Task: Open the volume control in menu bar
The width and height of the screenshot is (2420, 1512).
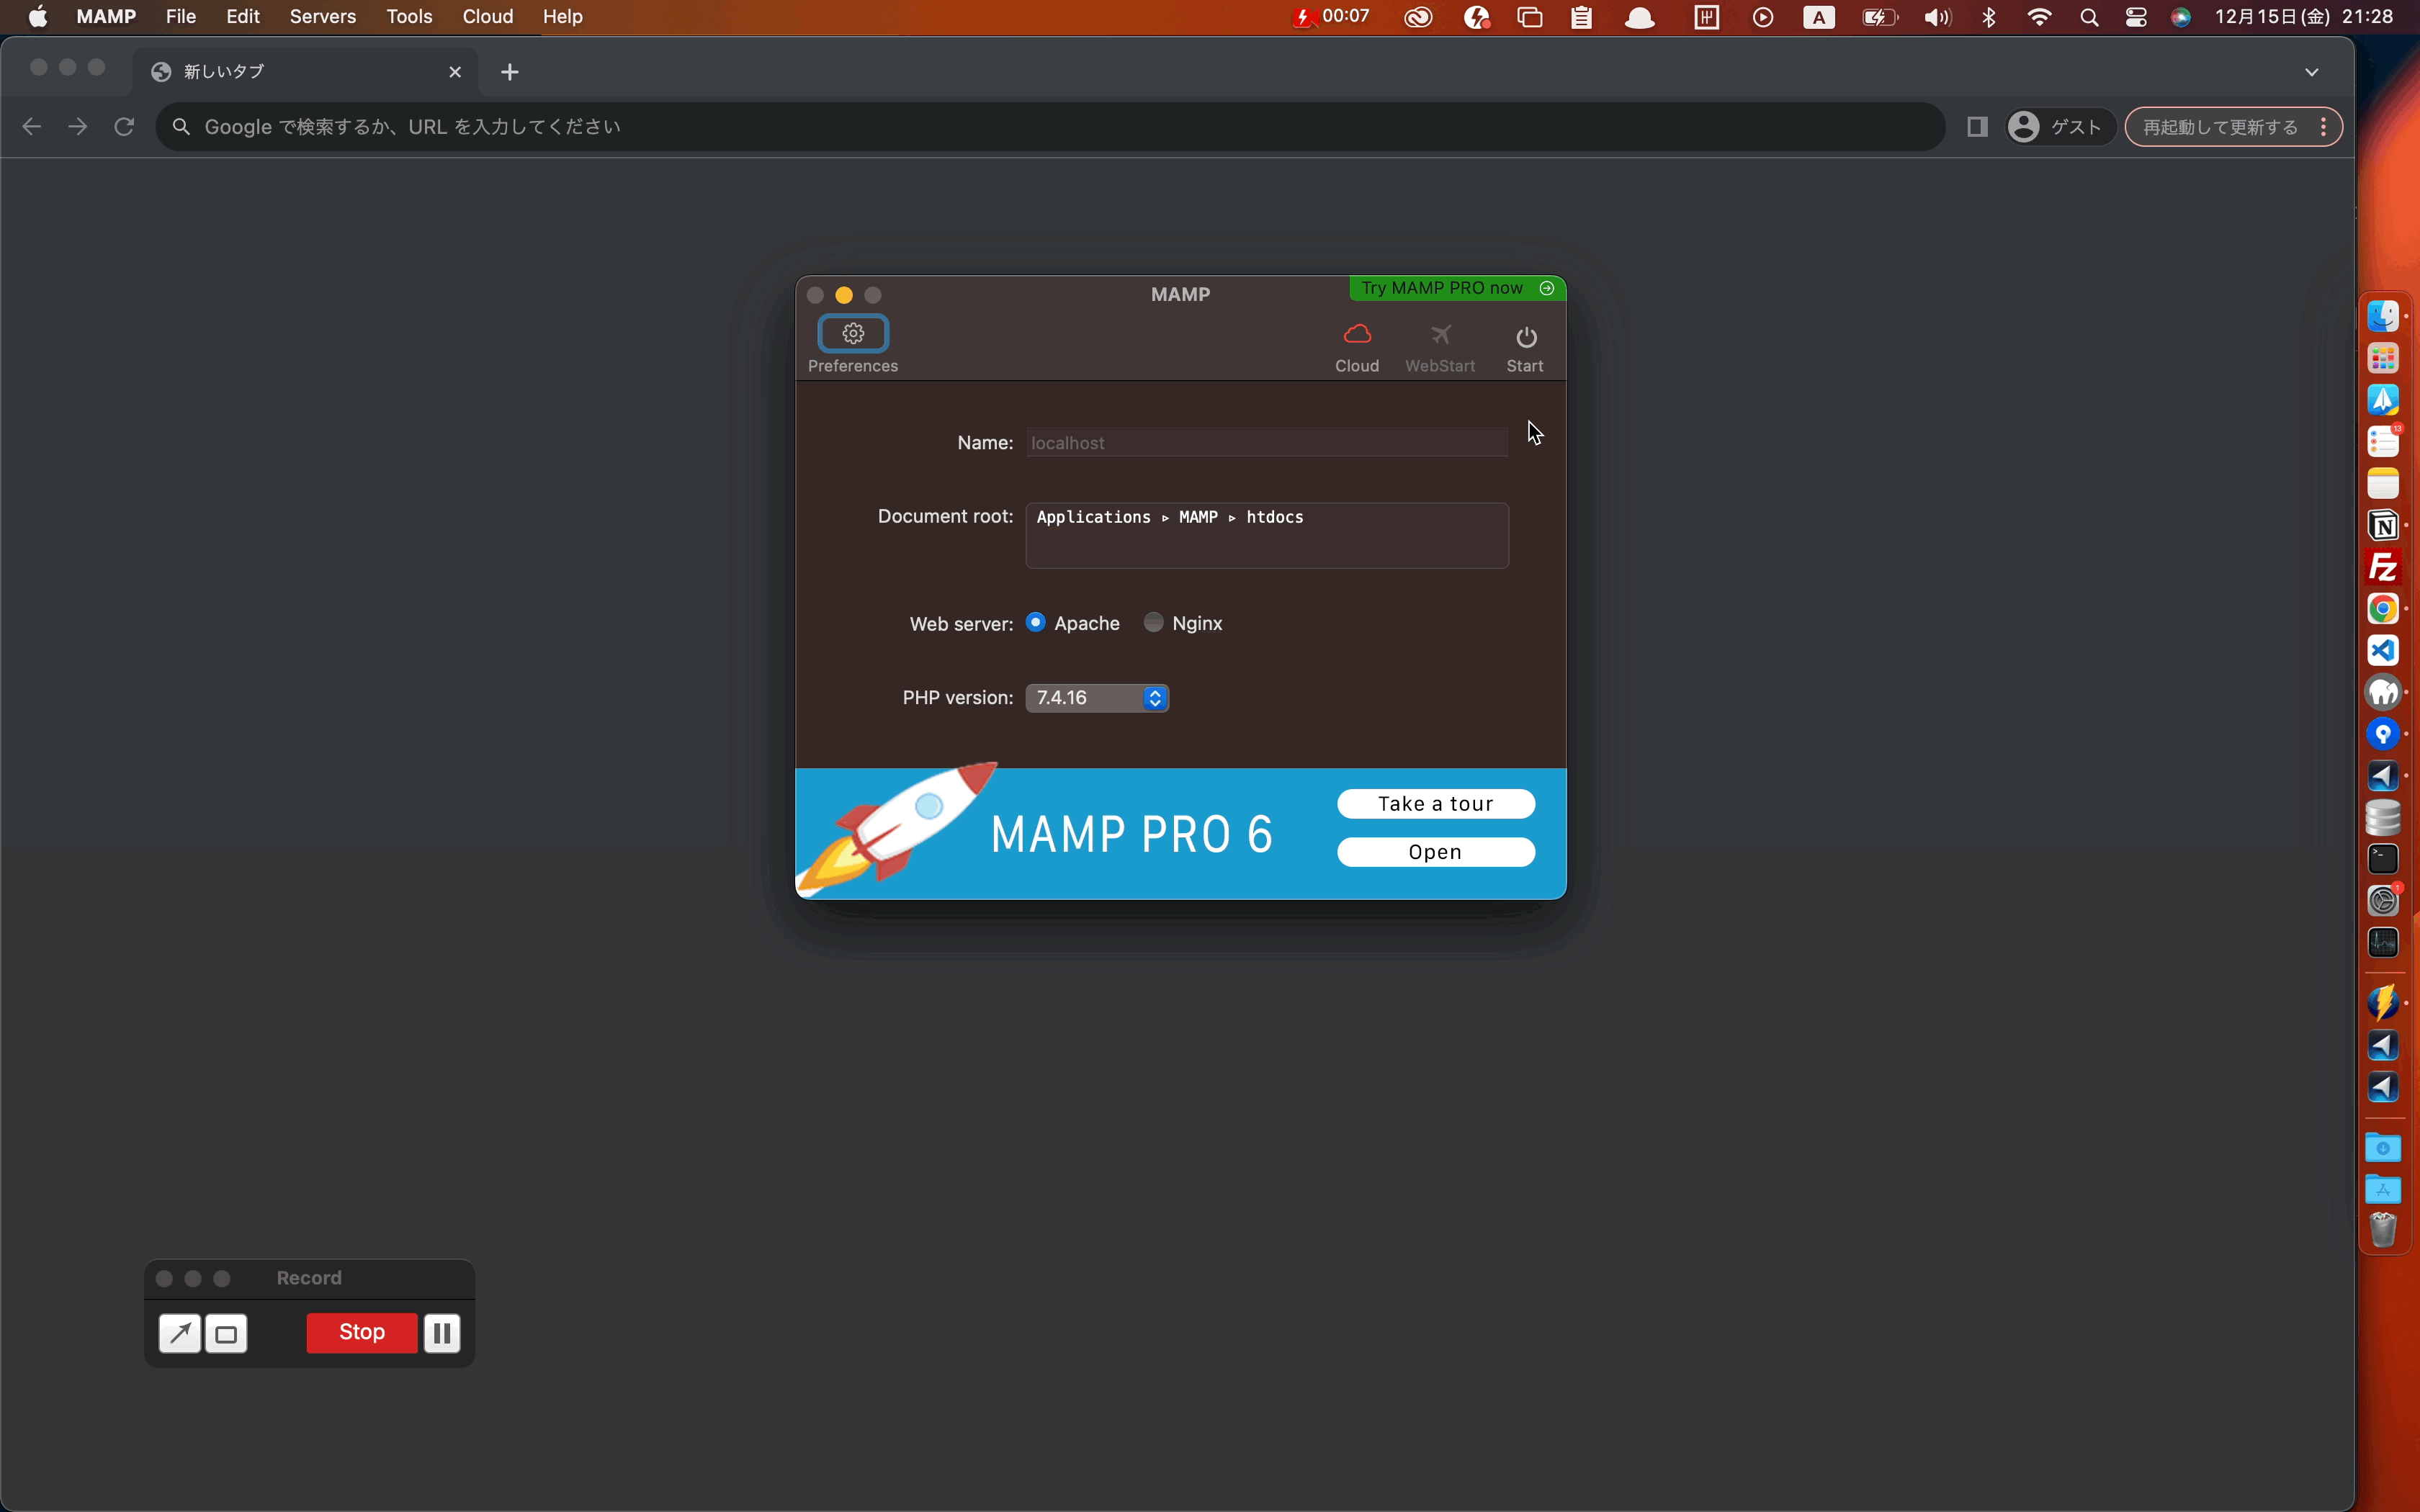Action: tap(1937, 17)
